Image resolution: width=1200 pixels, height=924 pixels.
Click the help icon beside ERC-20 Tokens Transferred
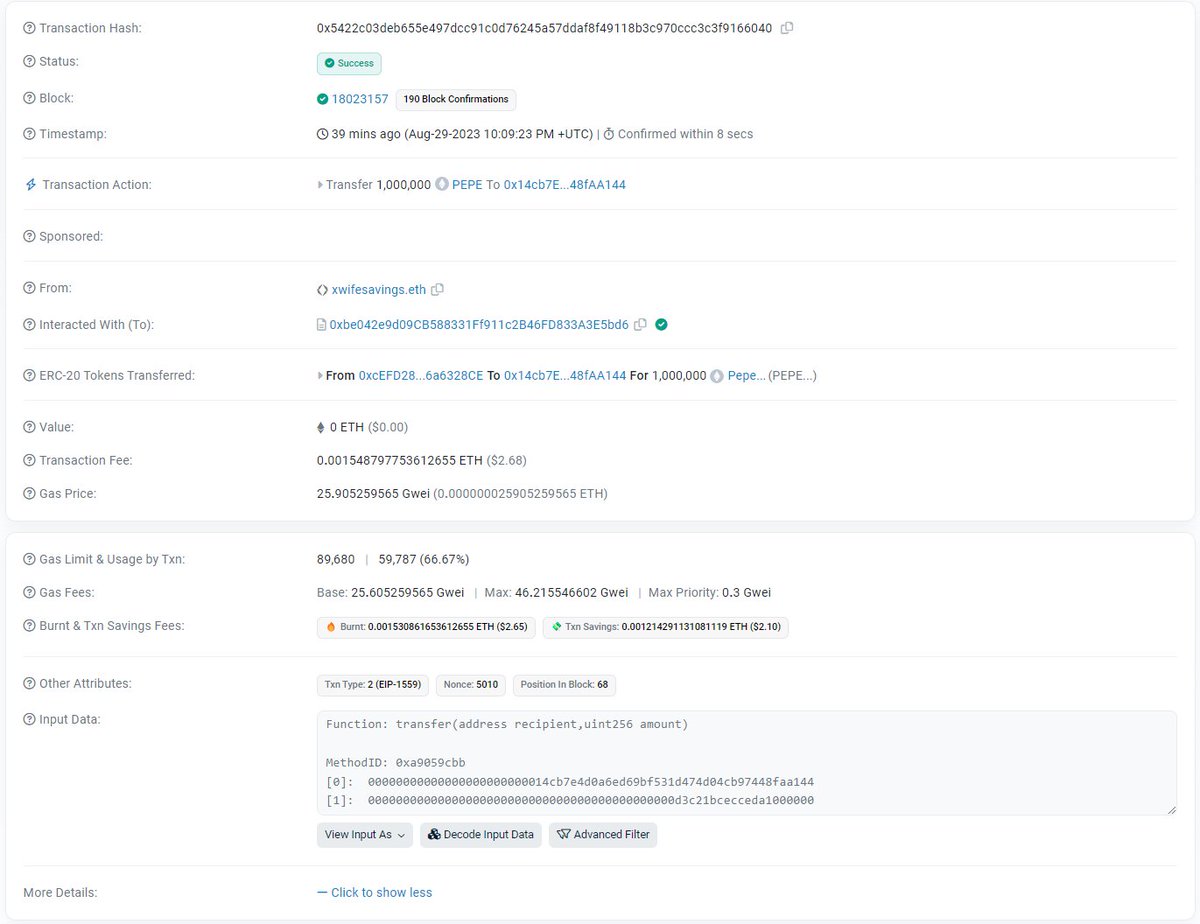pos(29,376)
